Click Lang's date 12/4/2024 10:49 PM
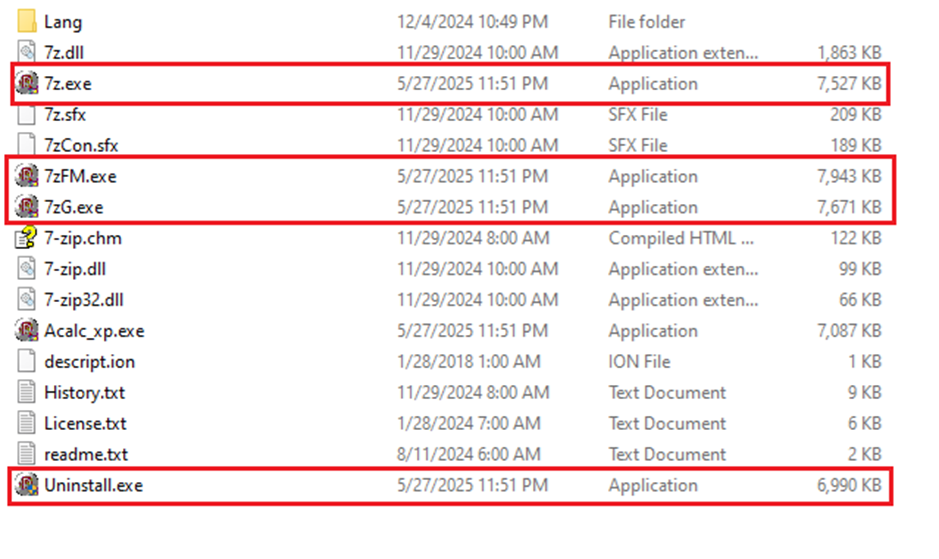Image resolution: width=939 pixels, height=559 pixels. coord(472,22)
